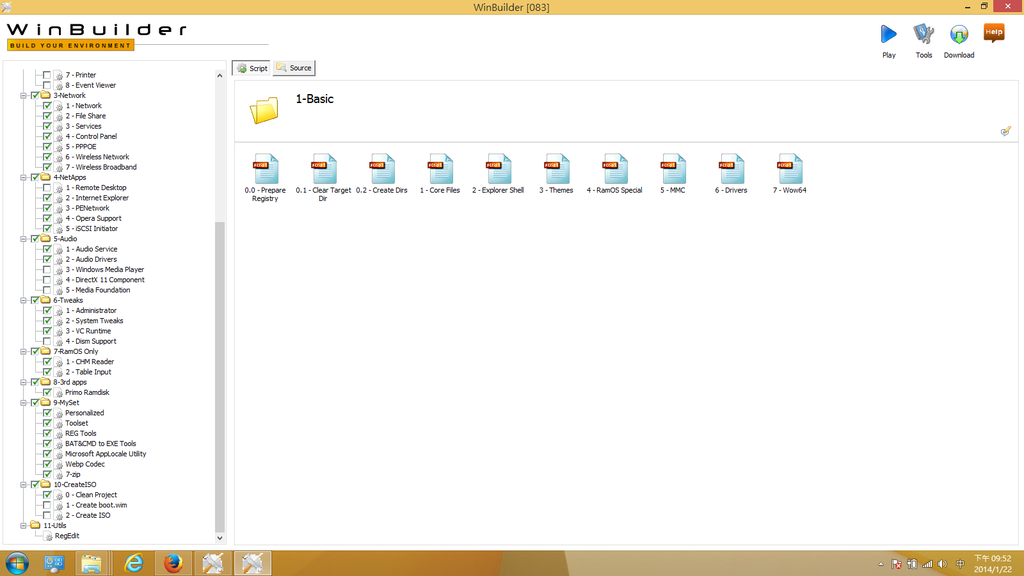Screen dimensions: 1024x576
Task: Uncheck the 2 - File Share checkbox
Action: coord(47,116)
